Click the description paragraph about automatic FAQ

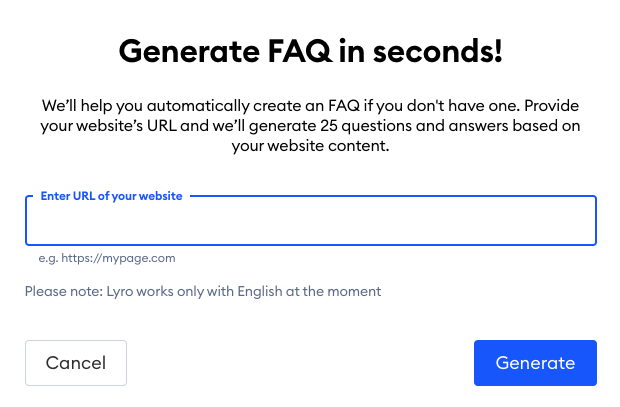click(310, 126)
